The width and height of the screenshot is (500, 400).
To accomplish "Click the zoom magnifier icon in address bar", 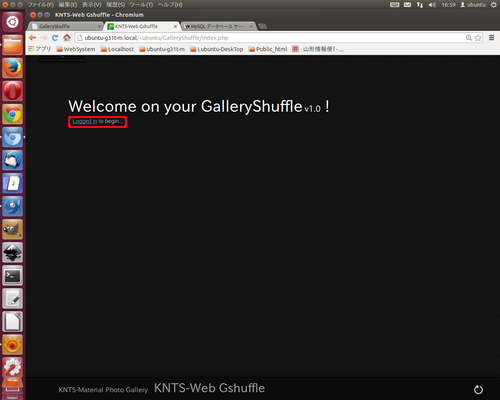I will tap(469, 38).
